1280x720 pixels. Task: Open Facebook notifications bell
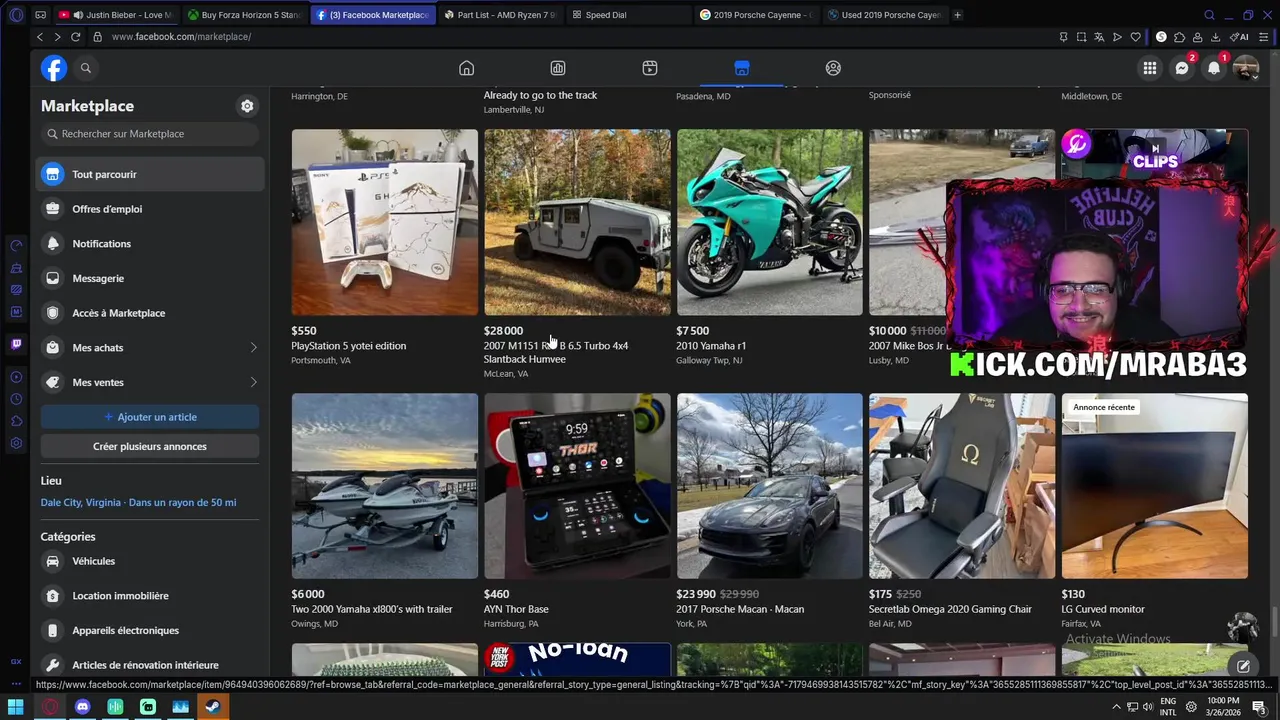(1214, 68)
